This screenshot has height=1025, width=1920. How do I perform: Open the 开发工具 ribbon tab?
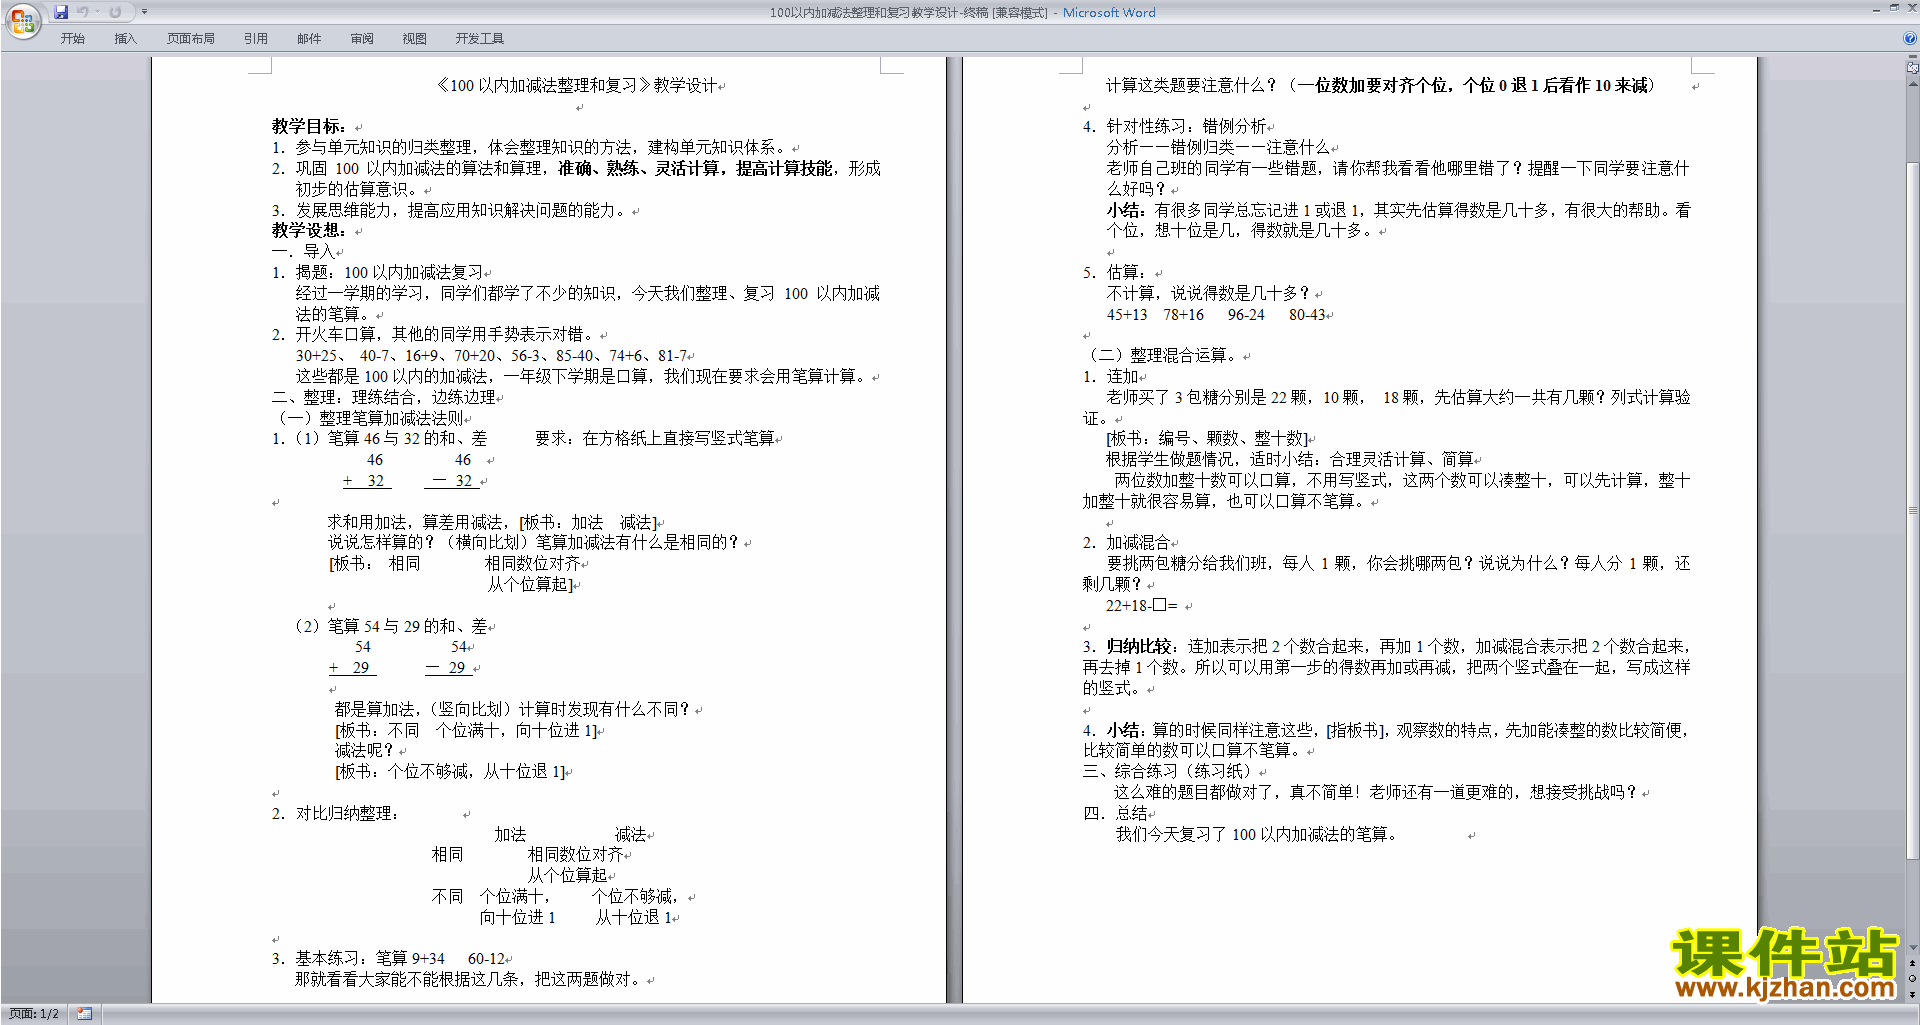480,38
